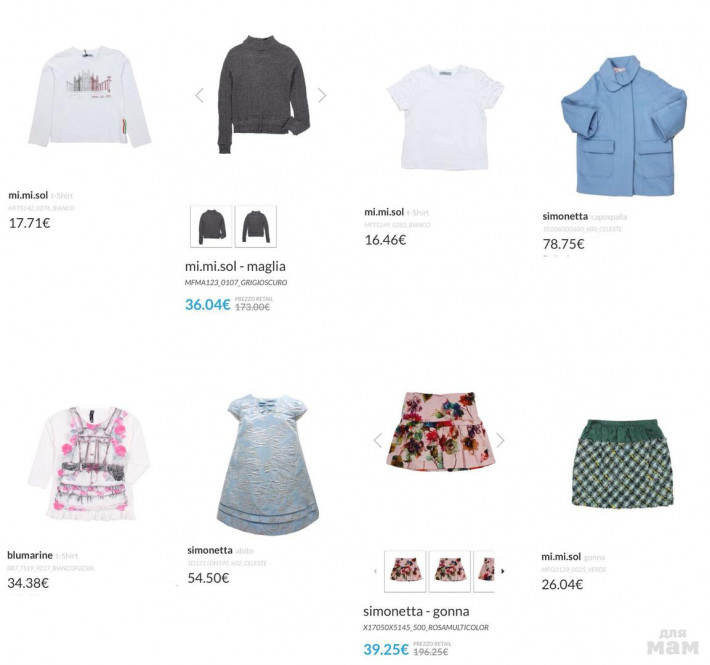Go to the previous floral skirt photo
Viewport: 710px width, 665px height.
coord(378,440)
